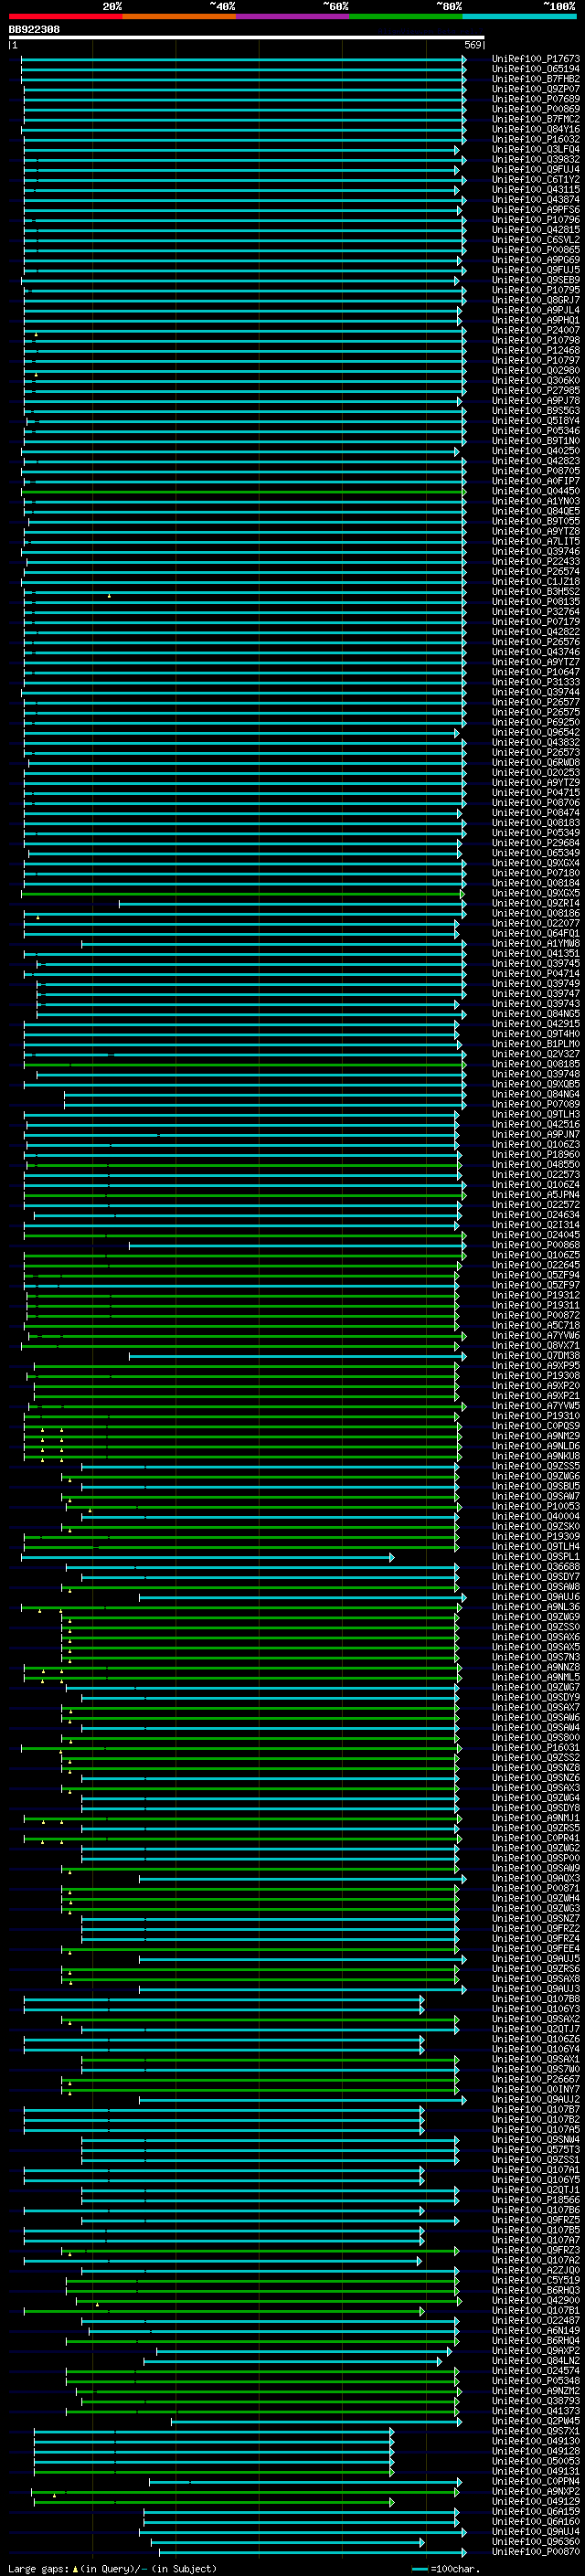Select label UniRef100_A5C718

(x=536, y=1325)
